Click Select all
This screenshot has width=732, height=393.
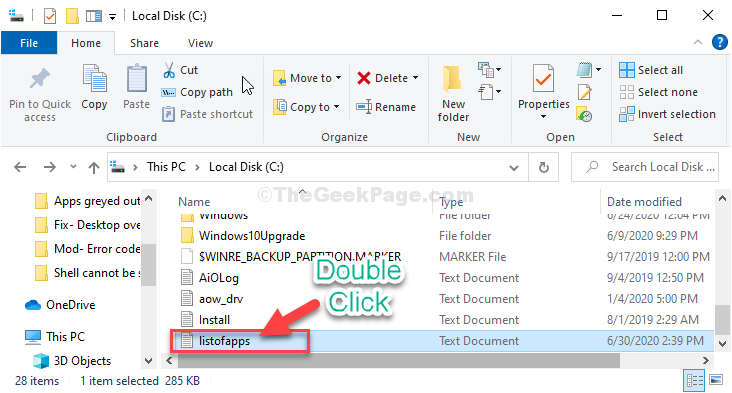[x=651, y=70]
